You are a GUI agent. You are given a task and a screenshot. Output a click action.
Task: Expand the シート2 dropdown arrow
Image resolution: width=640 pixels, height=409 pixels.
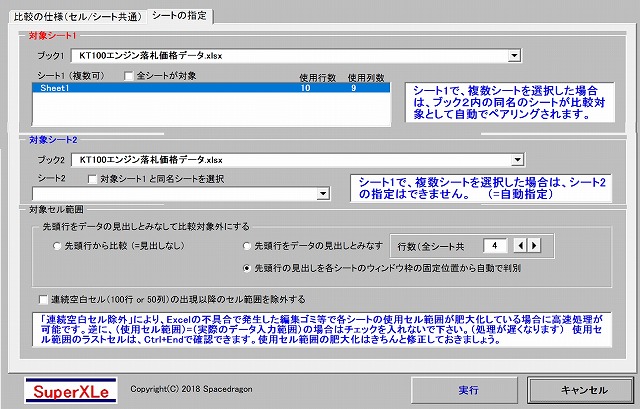pyautogui.click(x=323, y=193)
